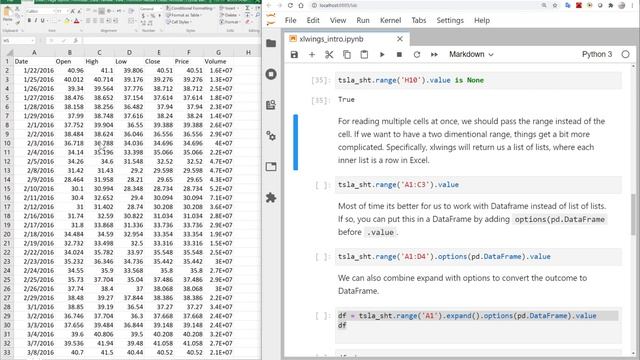This screenshot has height=360, width=640.
Task: Select the Excel cell with Volume header
Action: (x=218, y=62)
